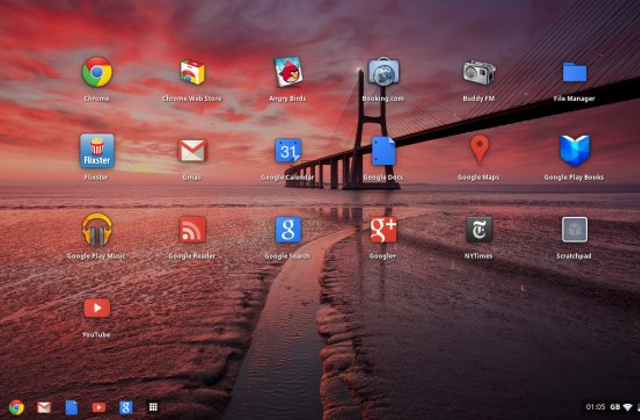The height and width of the screenshot is (420, 640).
Task: Open Google Play Books app
Action: 574,151
